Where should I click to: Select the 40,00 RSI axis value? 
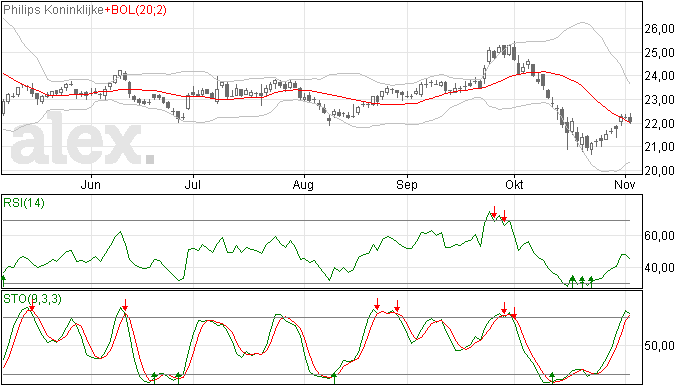tap(660, 268)
